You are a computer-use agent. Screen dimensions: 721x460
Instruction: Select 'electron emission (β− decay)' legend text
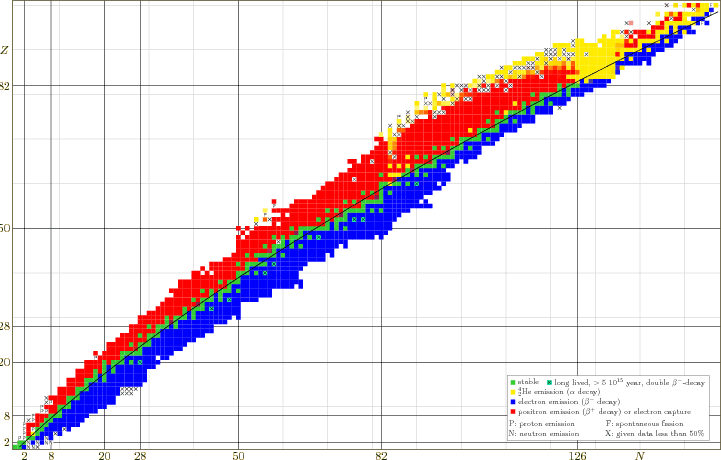[569, 402]
